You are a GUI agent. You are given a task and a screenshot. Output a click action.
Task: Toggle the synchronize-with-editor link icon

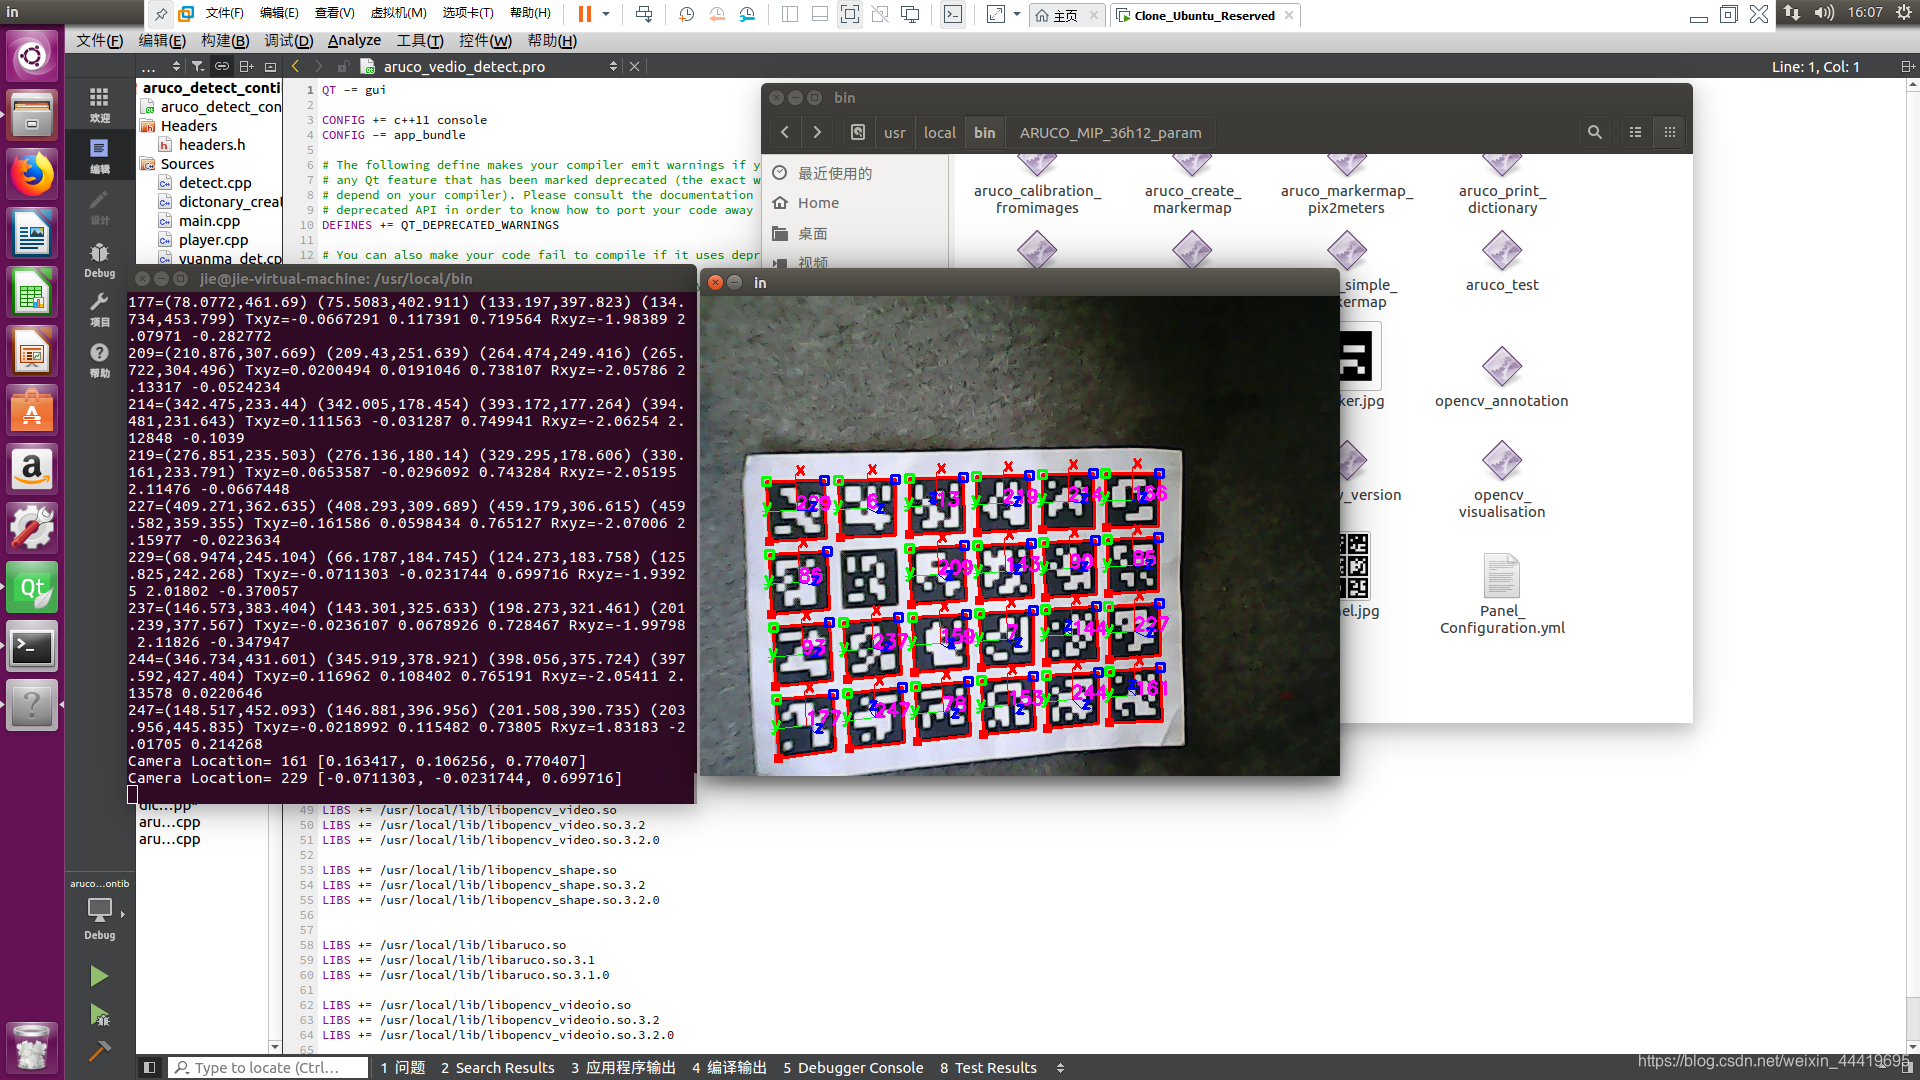coord(221,66)
